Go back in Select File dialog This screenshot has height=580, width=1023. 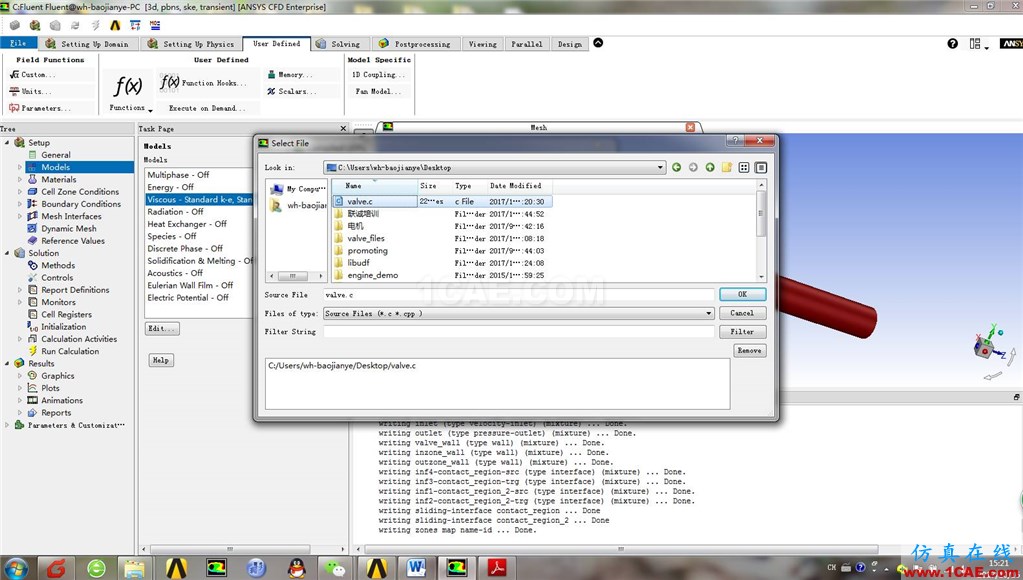(677, 168)
